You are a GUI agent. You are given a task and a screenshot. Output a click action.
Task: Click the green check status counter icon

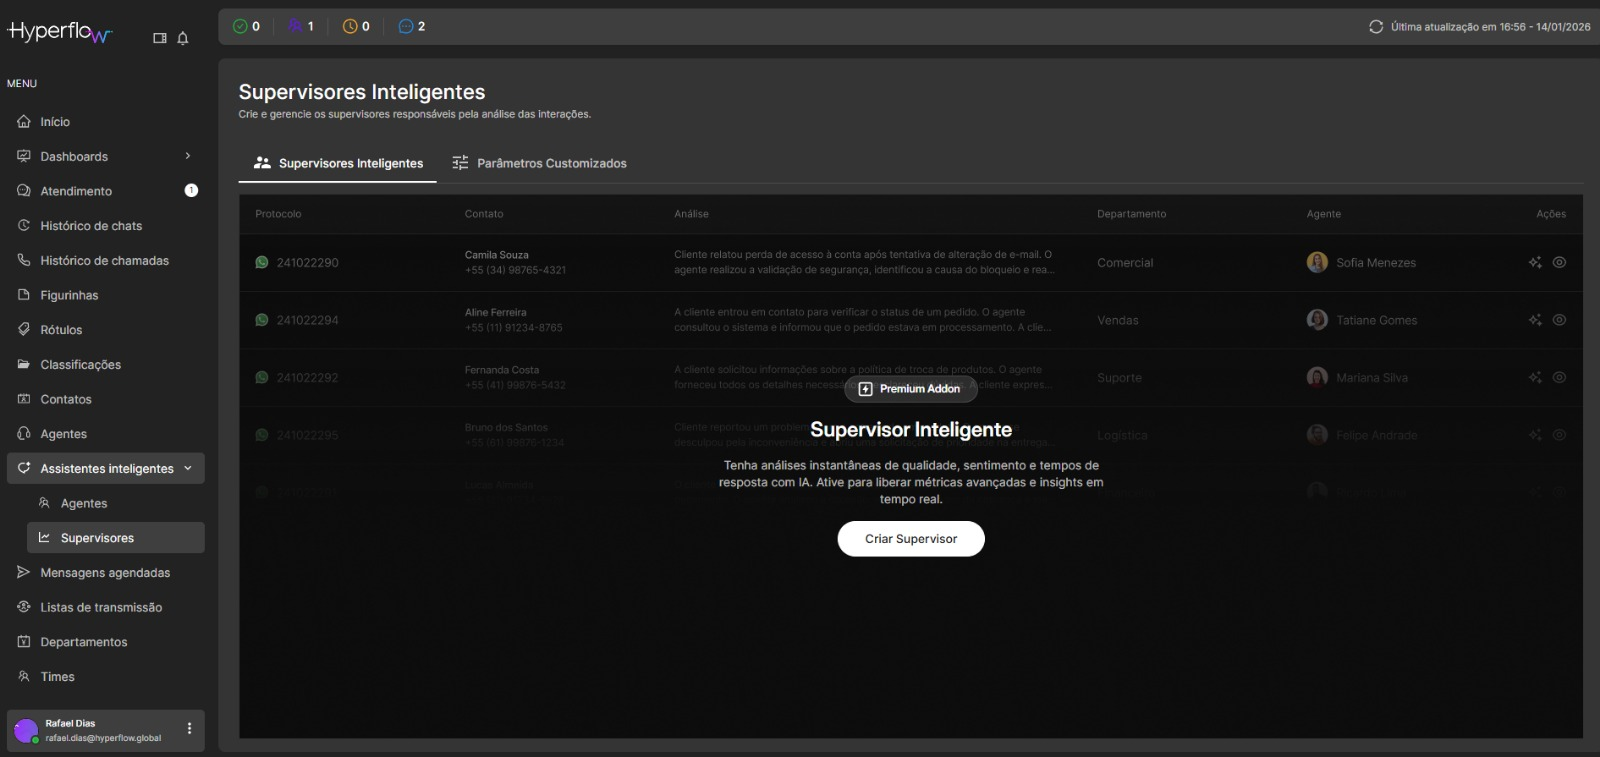[240, 26]
